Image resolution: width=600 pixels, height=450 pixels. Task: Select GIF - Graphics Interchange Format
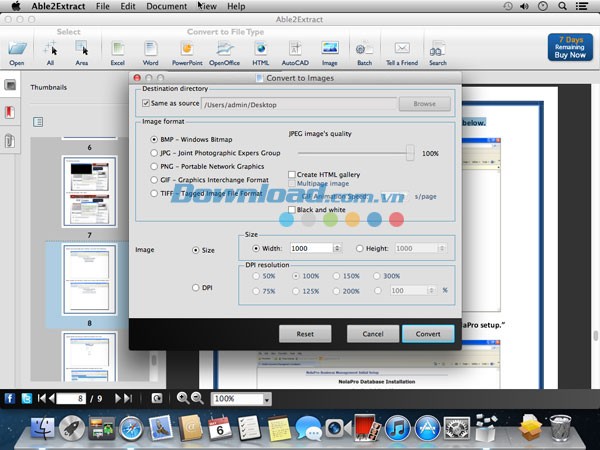point(154,180)
